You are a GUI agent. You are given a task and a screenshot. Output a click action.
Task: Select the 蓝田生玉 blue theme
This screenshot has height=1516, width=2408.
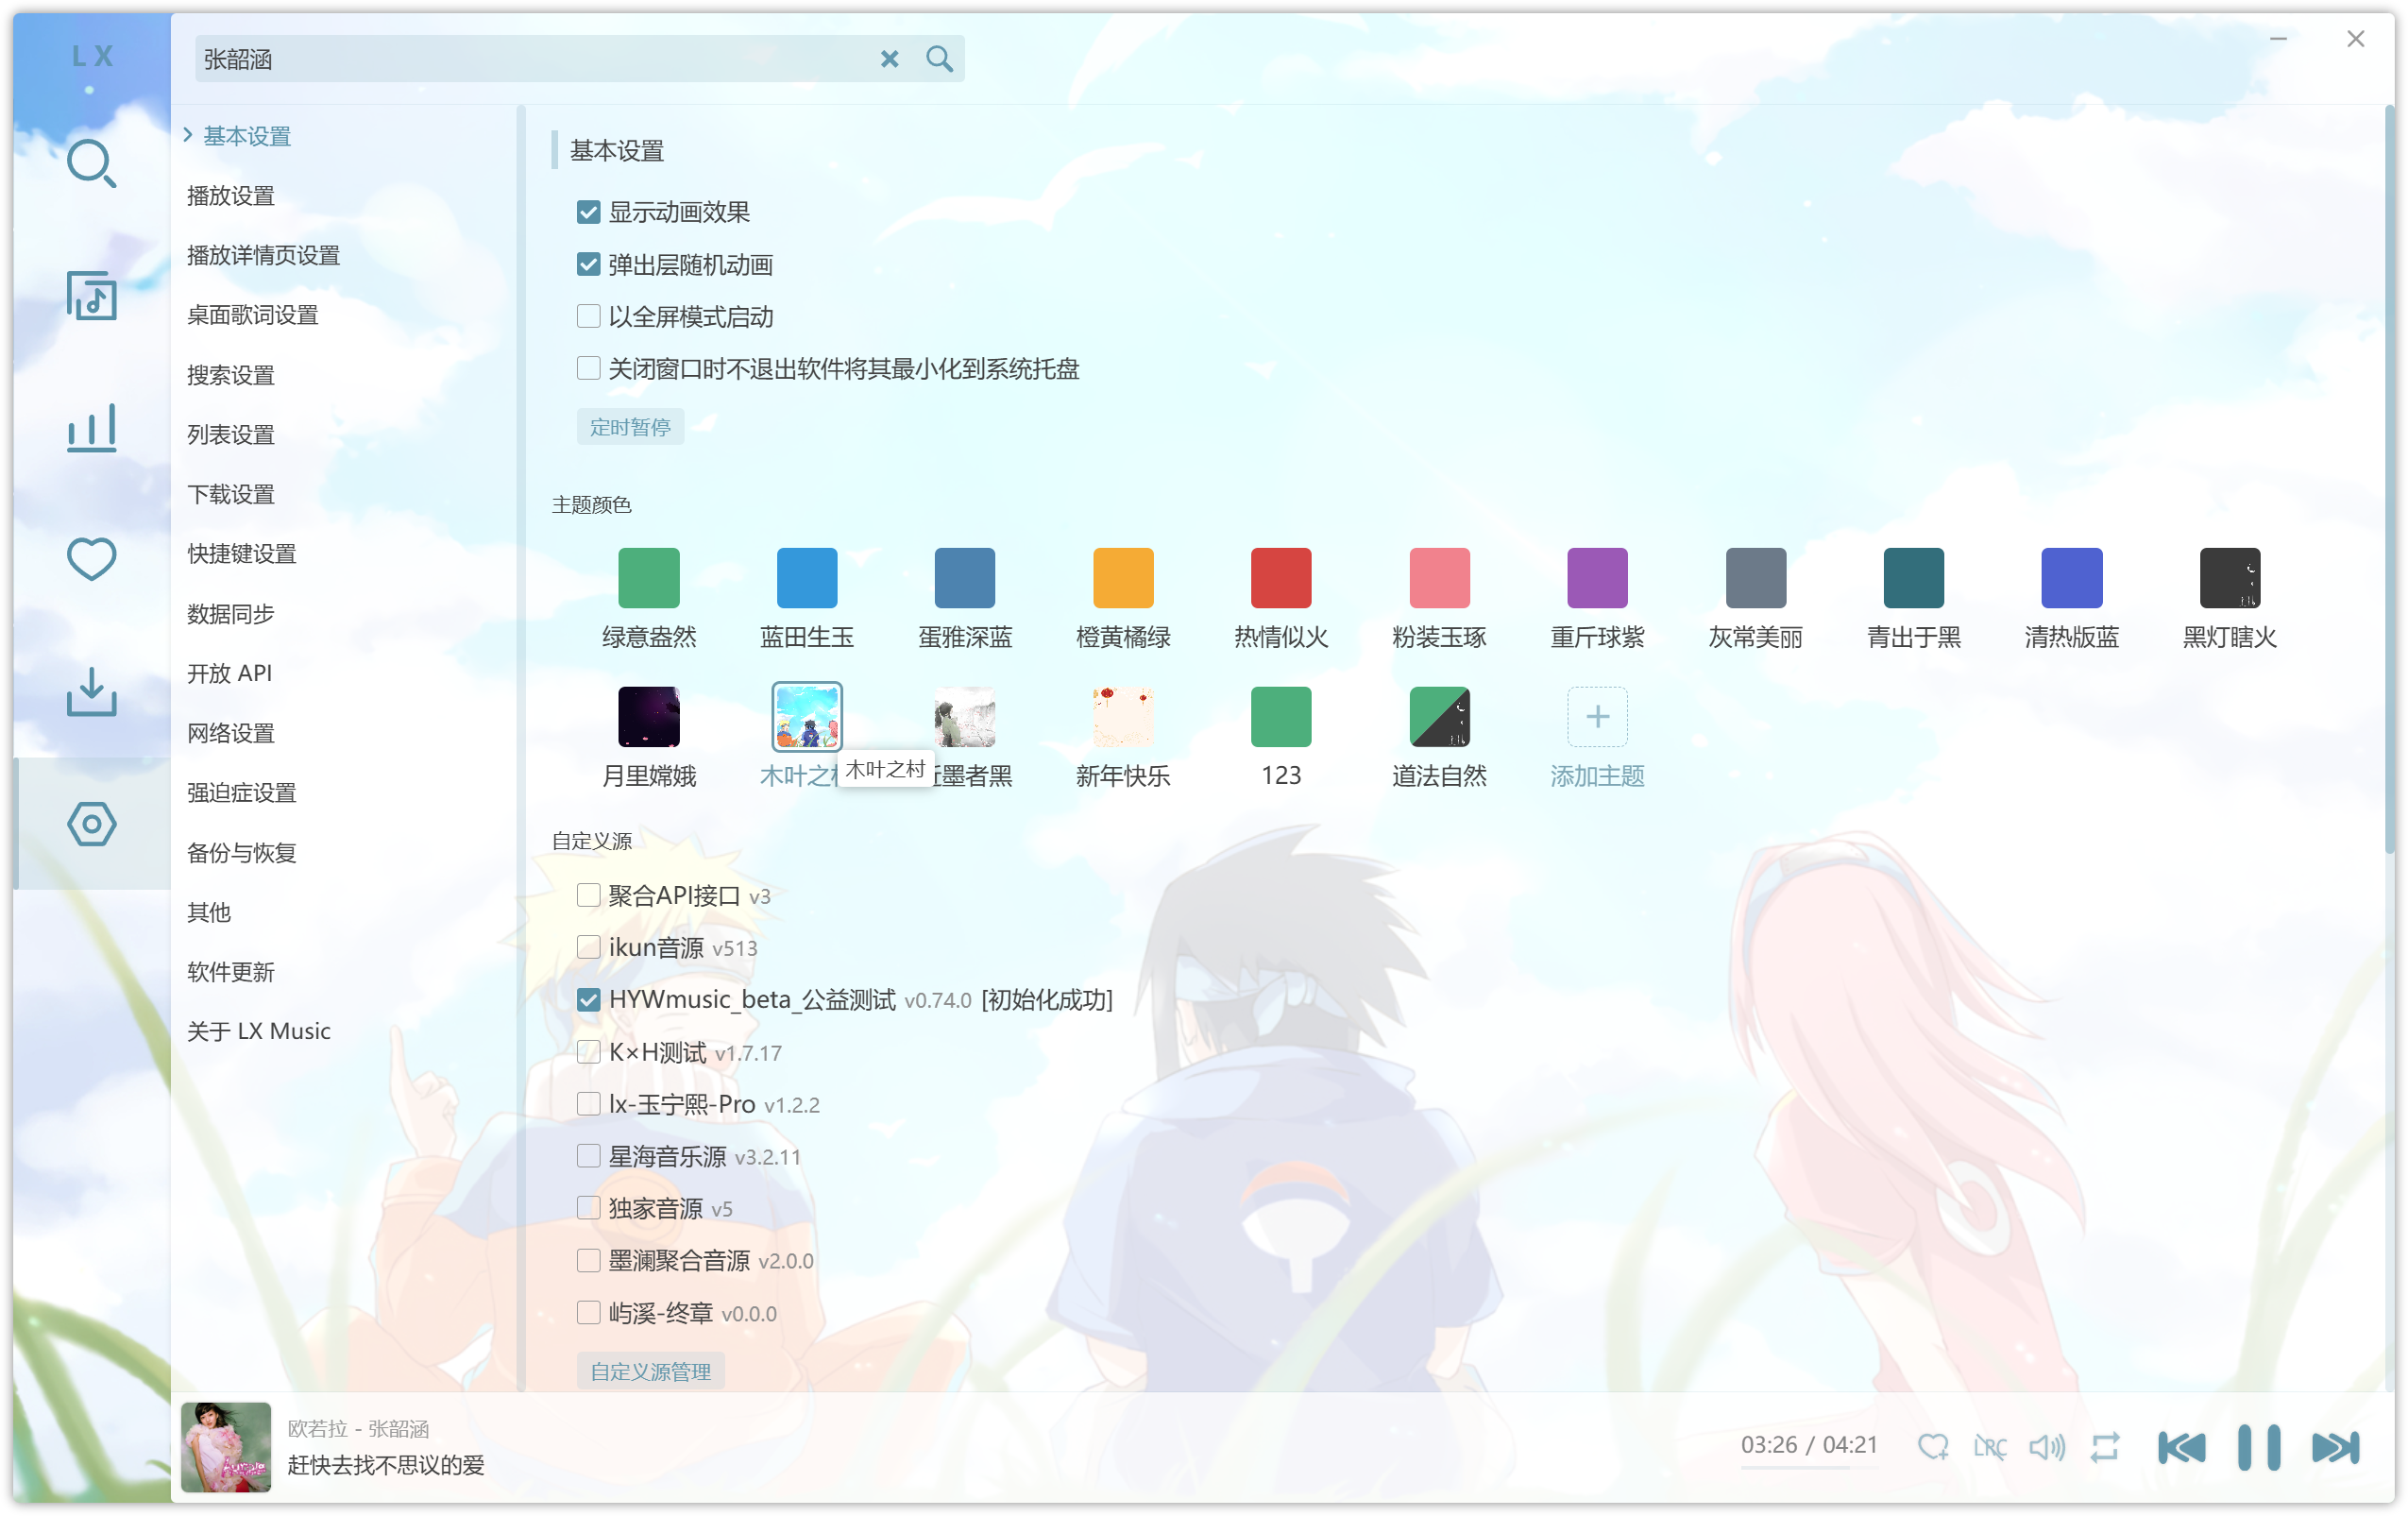(807, 577)
